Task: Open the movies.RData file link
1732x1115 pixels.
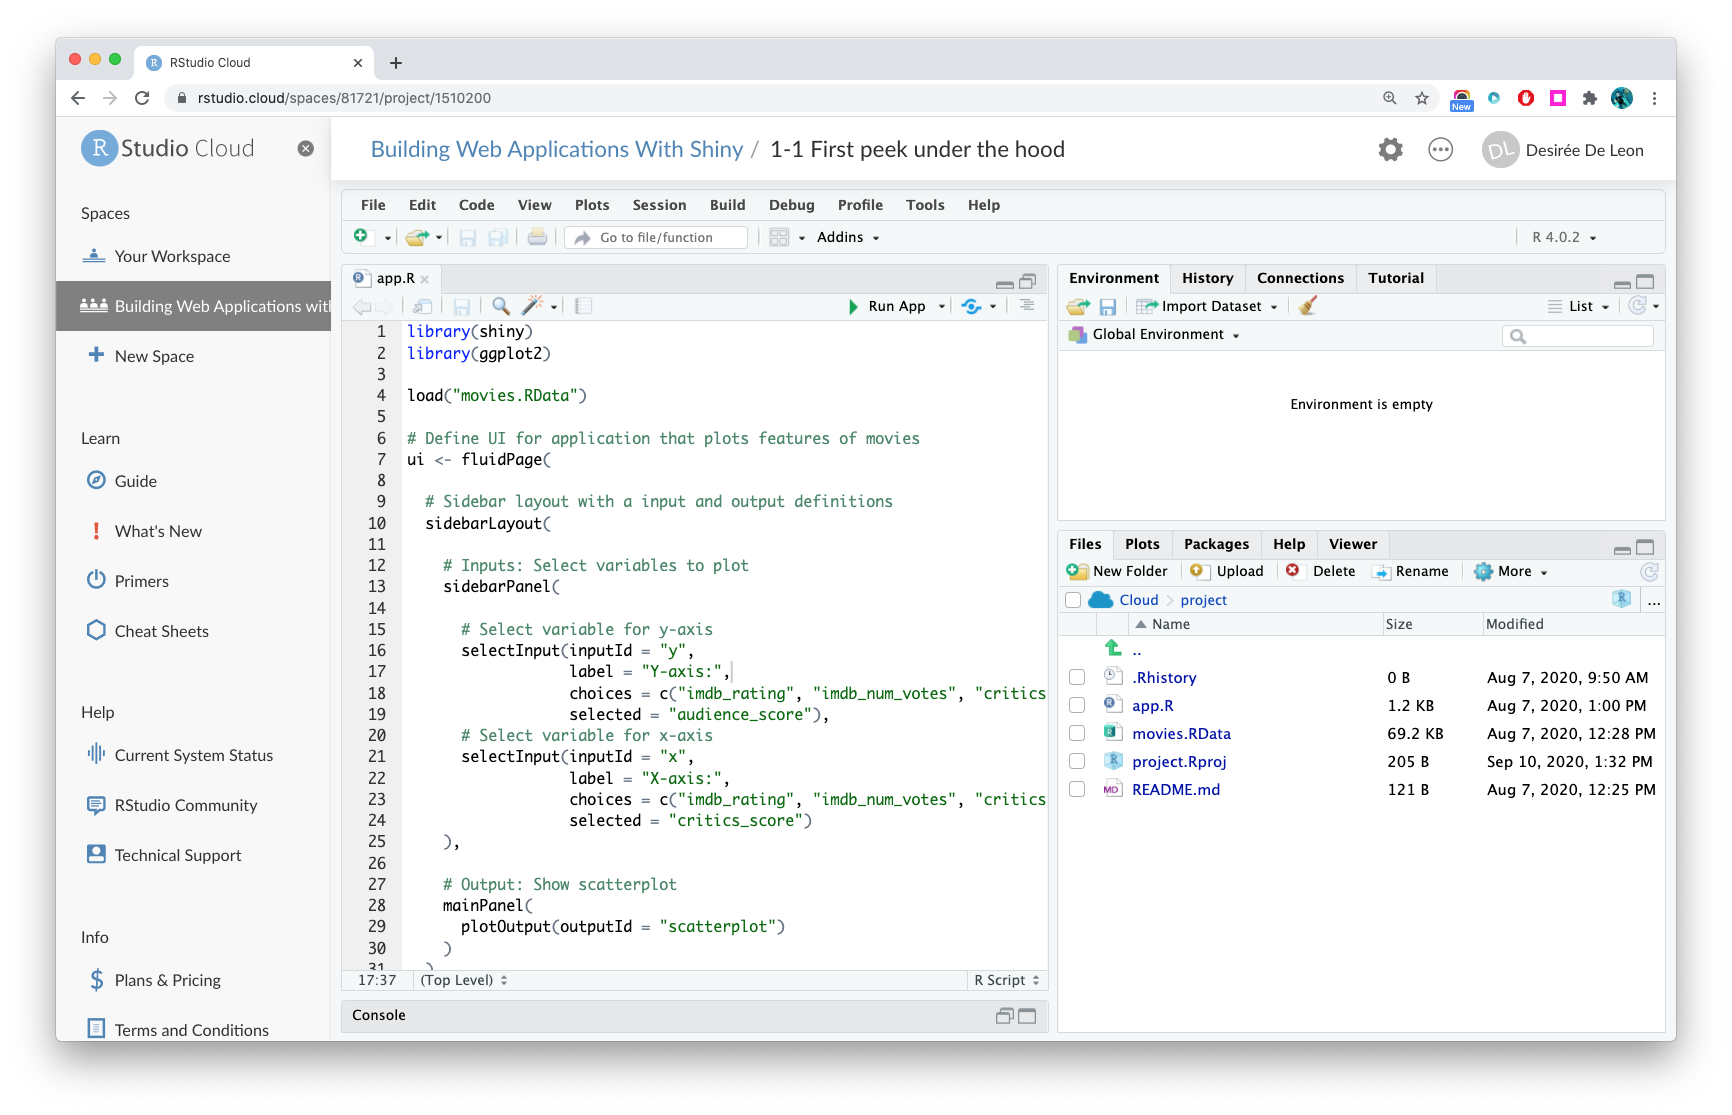Action: tap(1181, 733)
